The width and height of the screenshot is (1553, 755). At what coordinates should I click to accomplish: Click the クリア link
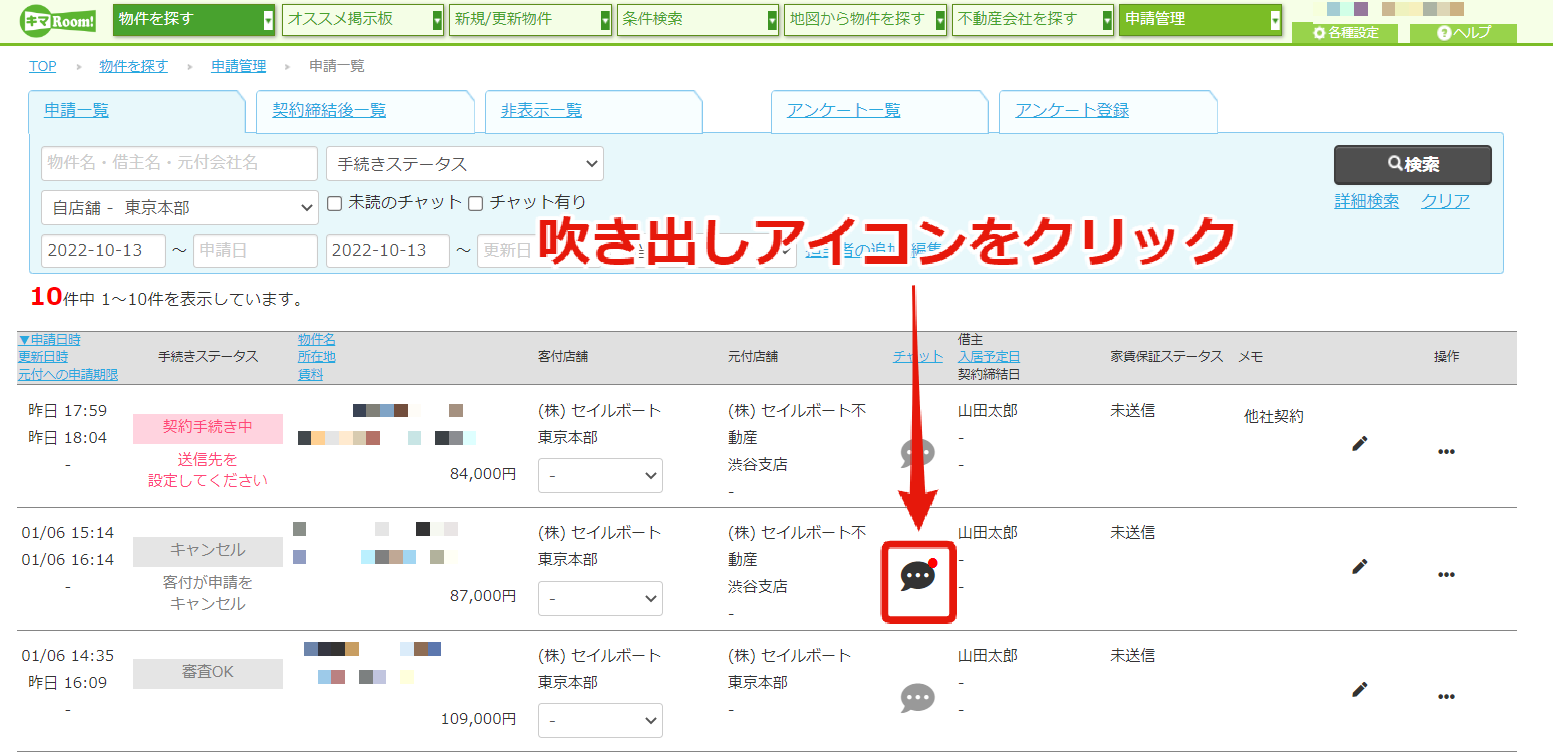pos(1445,201)
